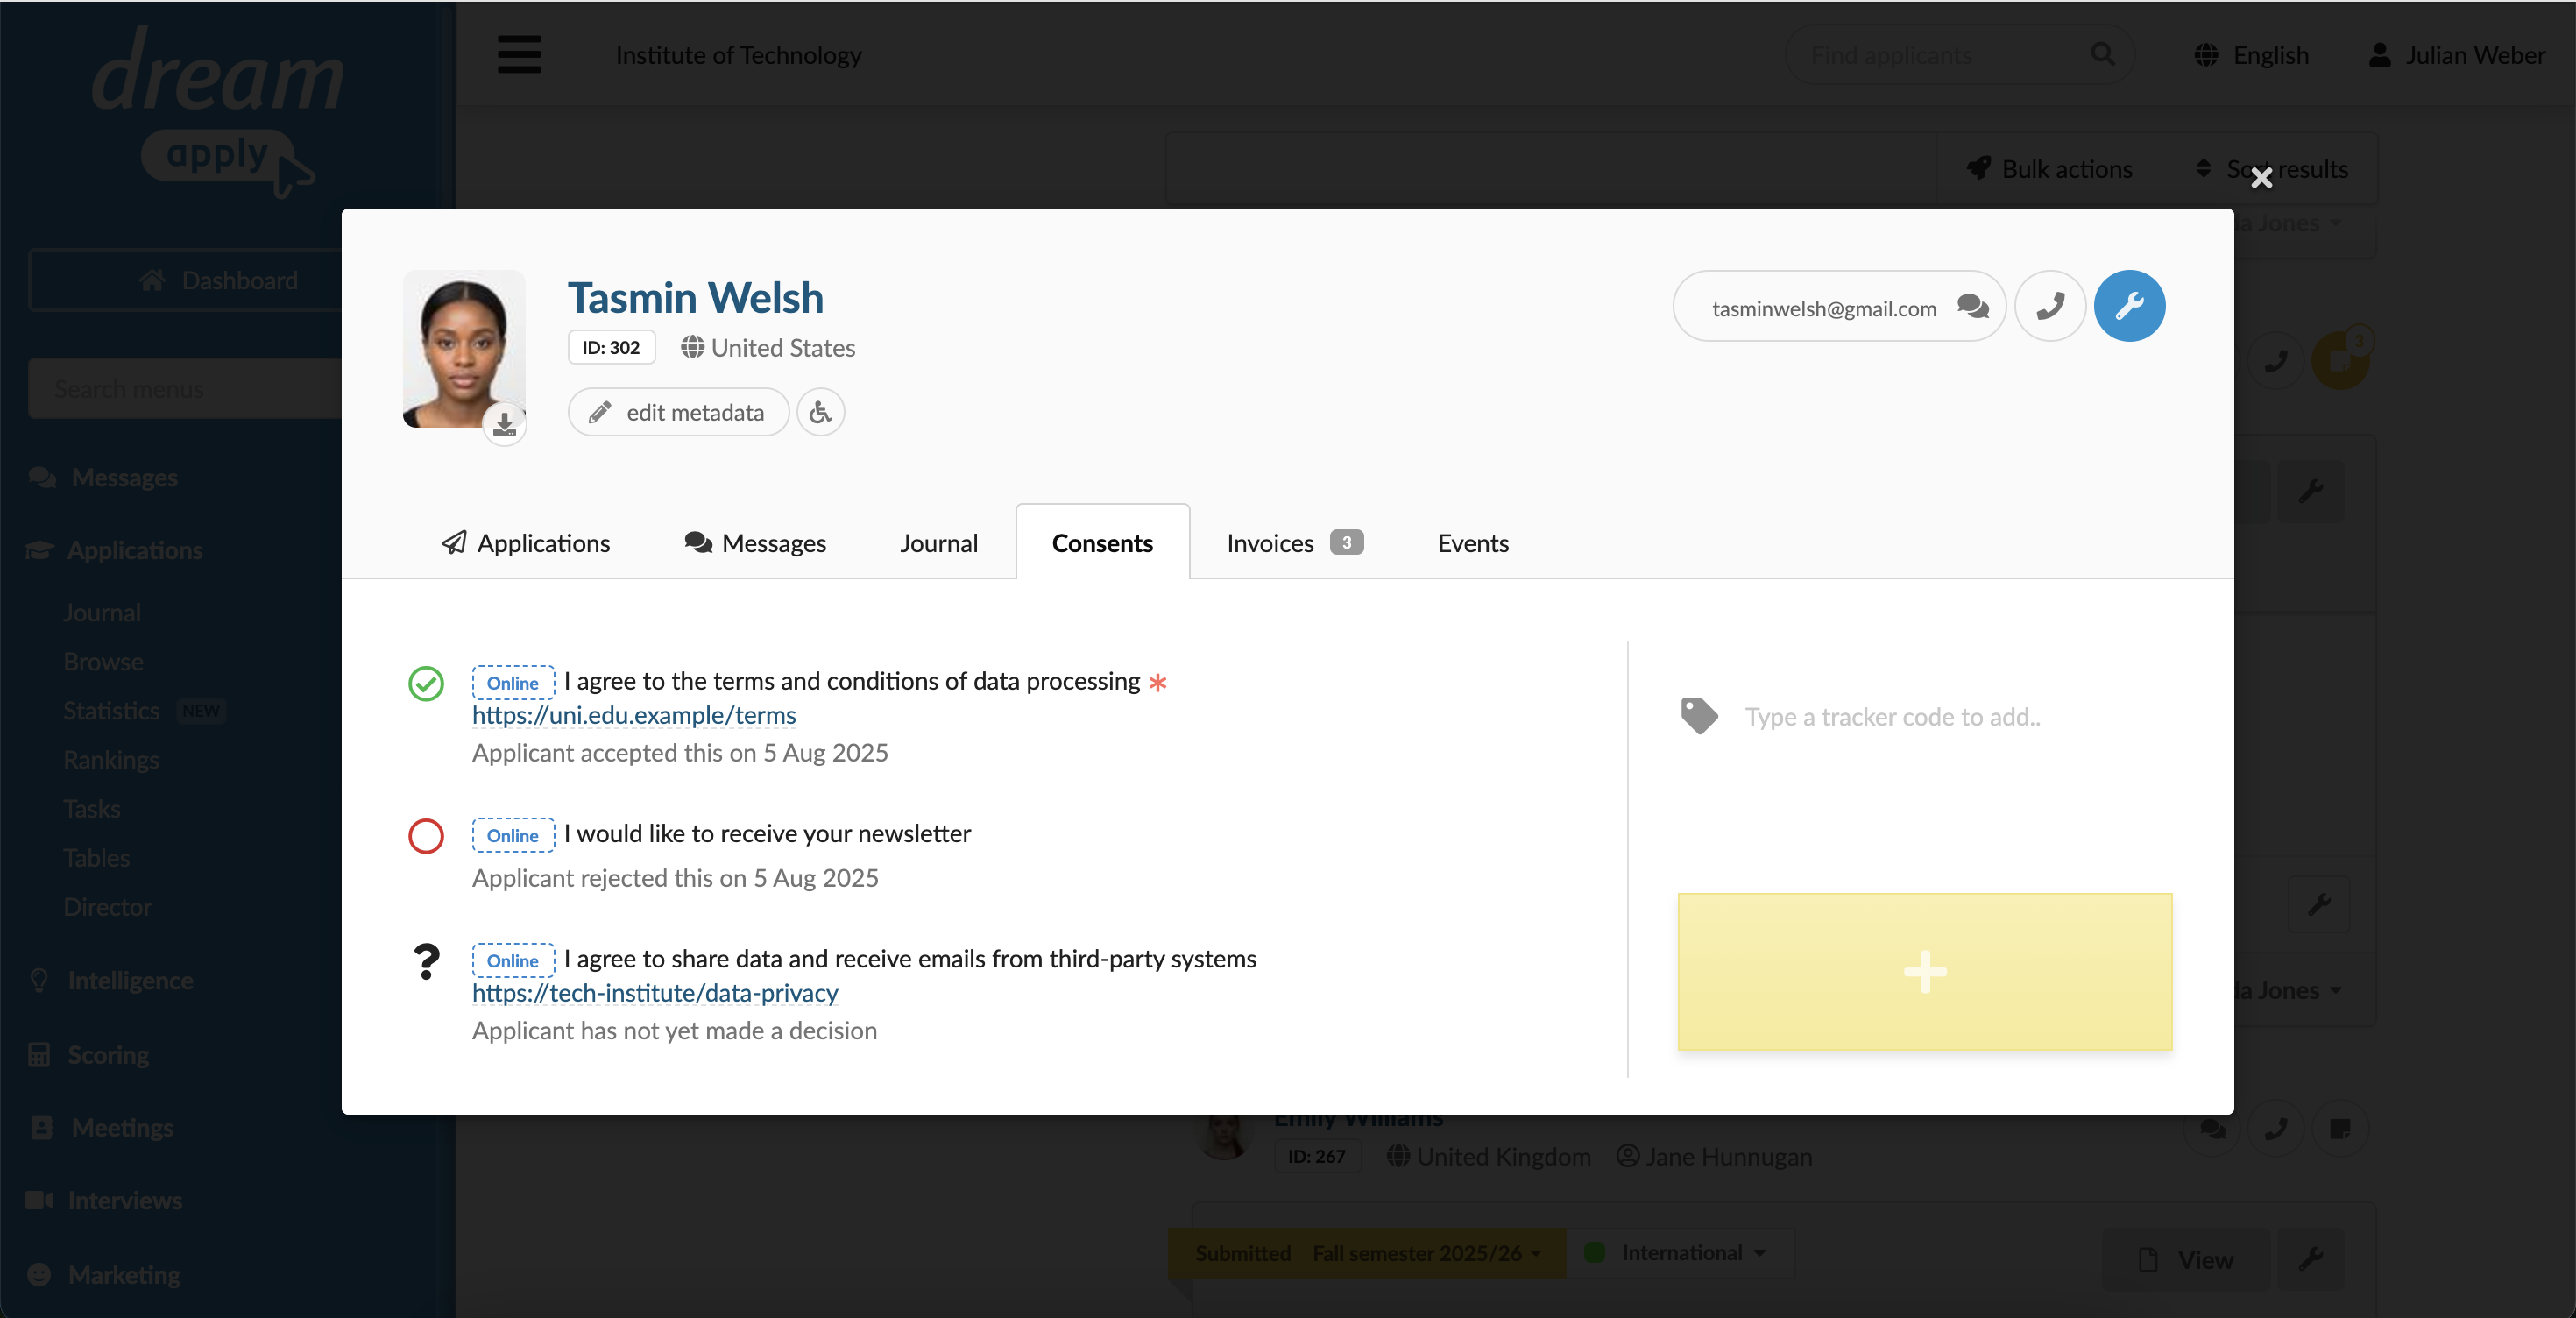Viewport: 2576px width, 1318px height.
Task: Expand Applications section in the sidebar
Action: 115,551
